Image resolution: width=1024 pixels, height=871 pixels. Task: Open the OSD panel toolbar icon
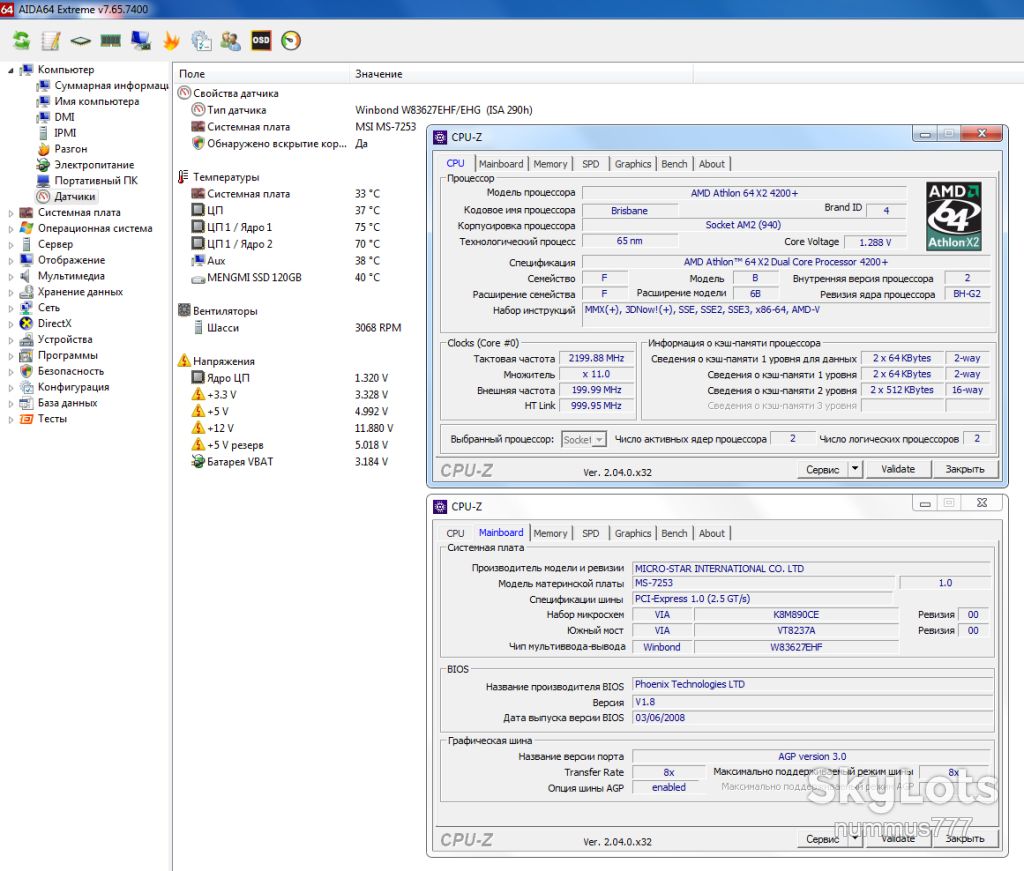click(x=261, y=40)
